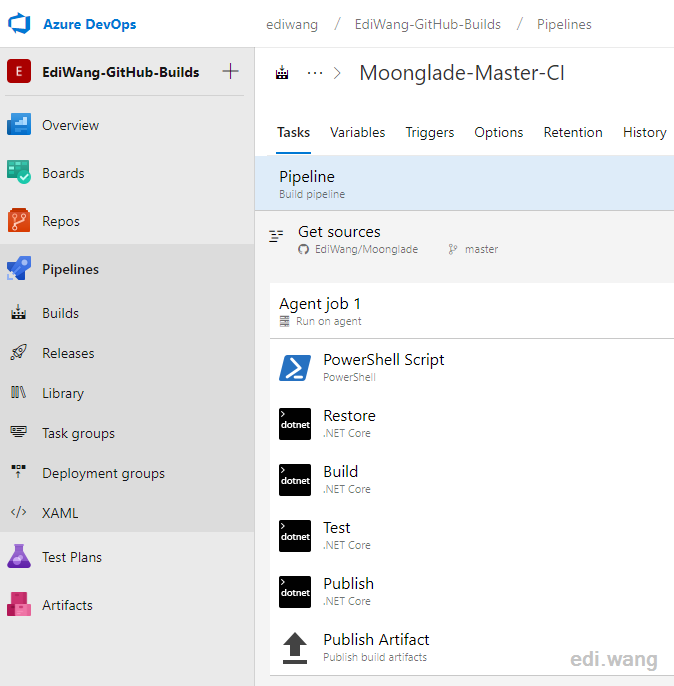Screen dimensions: 674x686
Task: Click the red E project avatar
Action: point(19,71)
